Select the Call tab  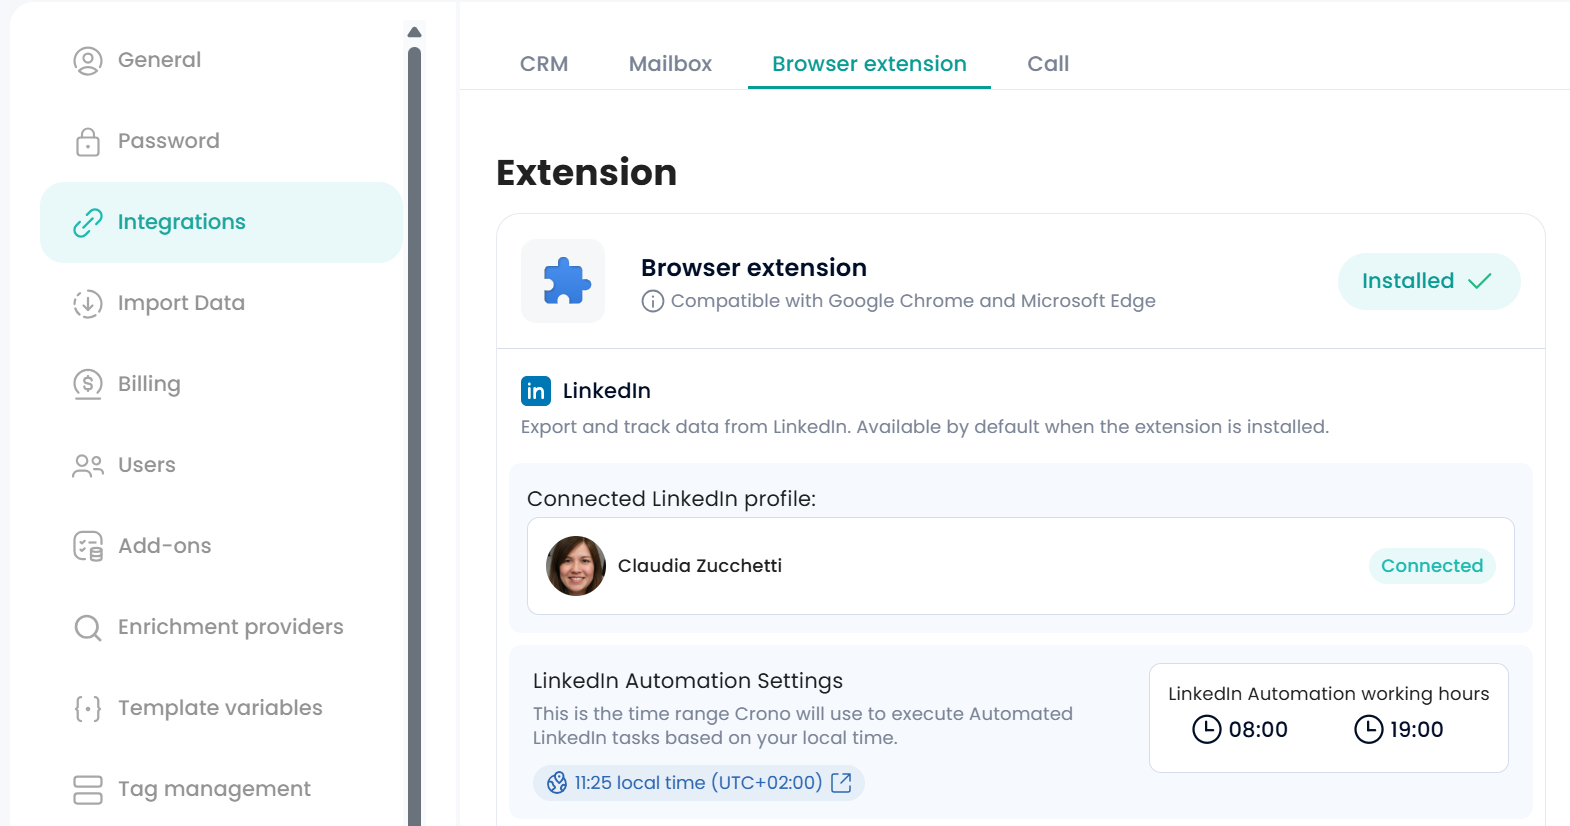point(1048,64)
